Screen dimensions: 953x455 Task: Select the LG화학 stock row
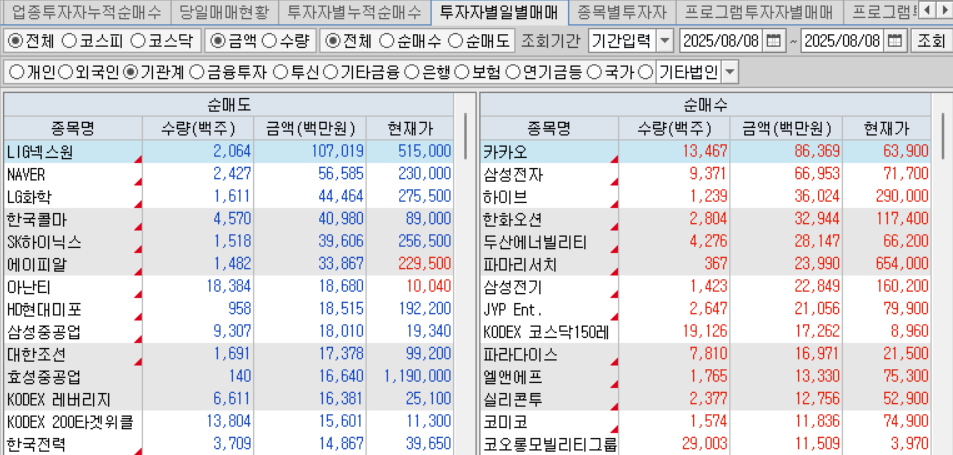(x=229, y=197)
